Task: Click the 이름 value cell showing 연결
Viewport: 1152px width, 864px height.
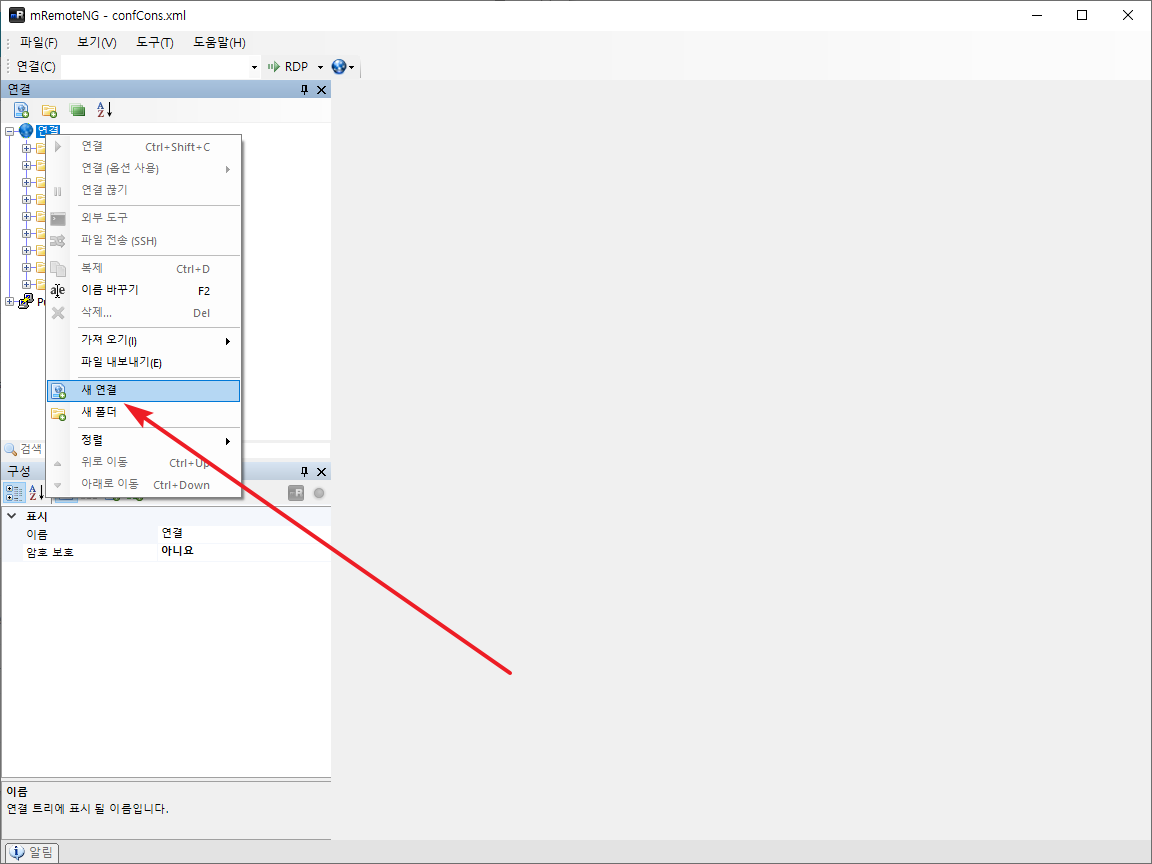Action: tap(245, 533)
